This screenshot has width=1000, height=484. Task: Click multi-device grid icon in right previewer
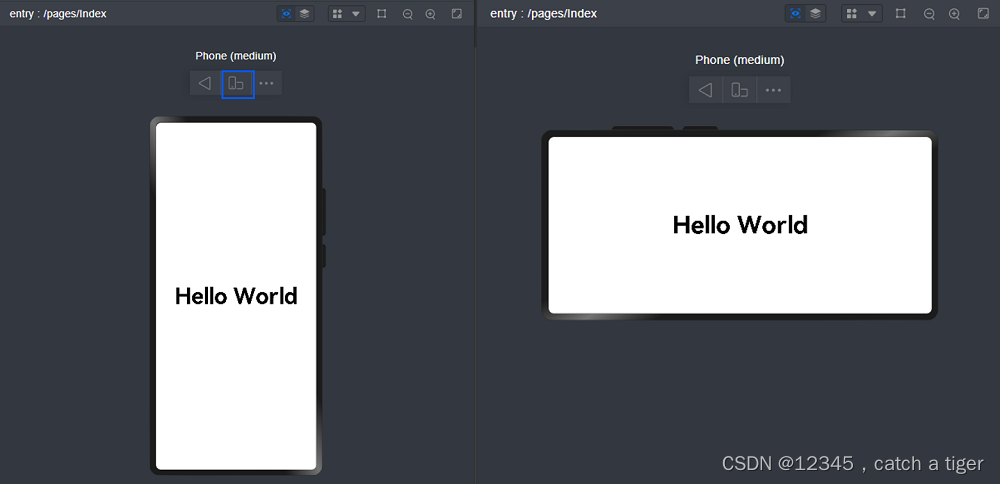[x=851, y=13]
